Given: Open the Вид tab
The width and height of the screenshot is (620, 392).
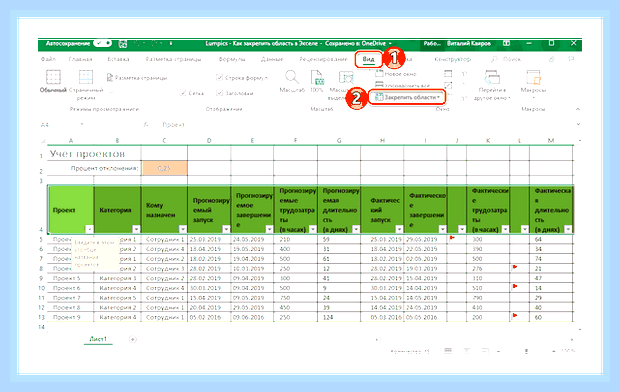Looking at the screenshot, I should (x=368, y=59).
